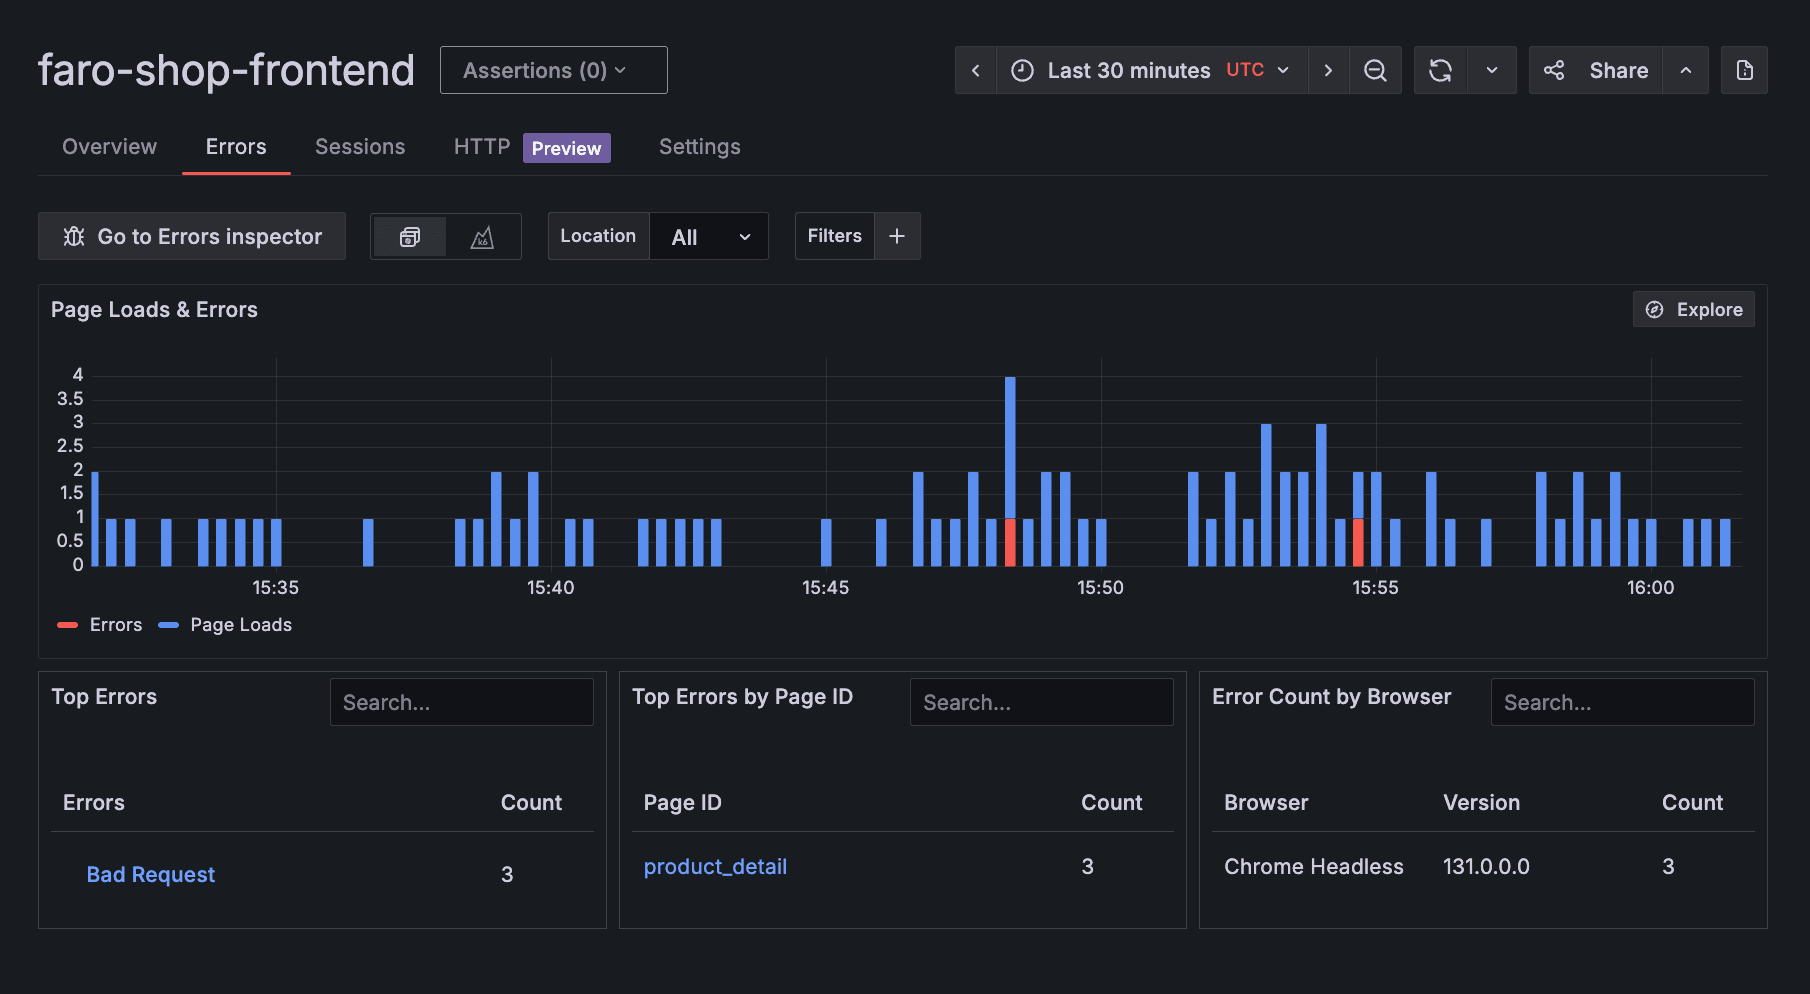Click the browser real-user data icon
The image size is (1810, 994).
pyautogui.click(x=410, y=236)
